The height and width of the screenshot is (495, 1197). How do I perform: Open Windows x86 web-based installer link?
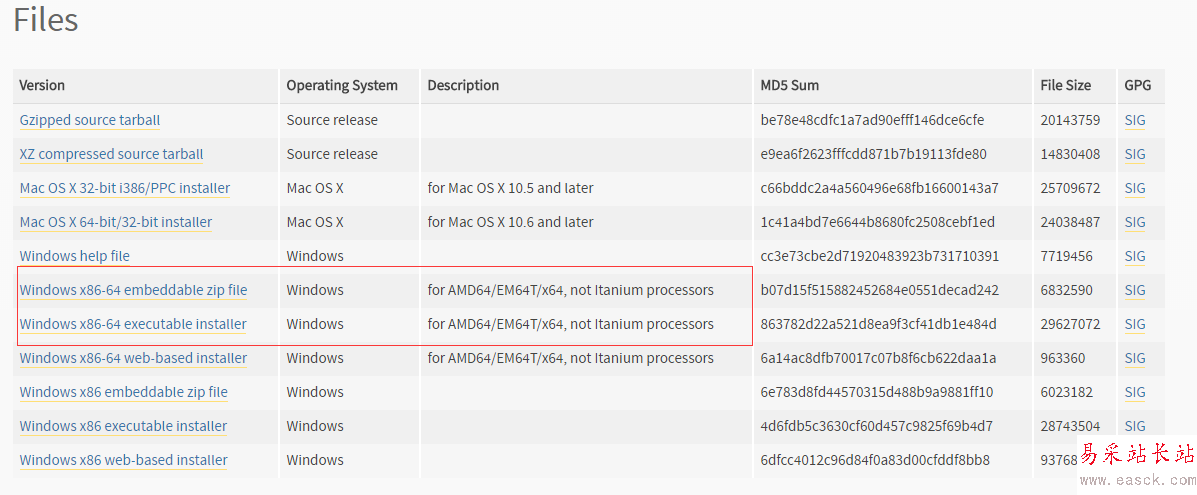[x=124, y=460]
